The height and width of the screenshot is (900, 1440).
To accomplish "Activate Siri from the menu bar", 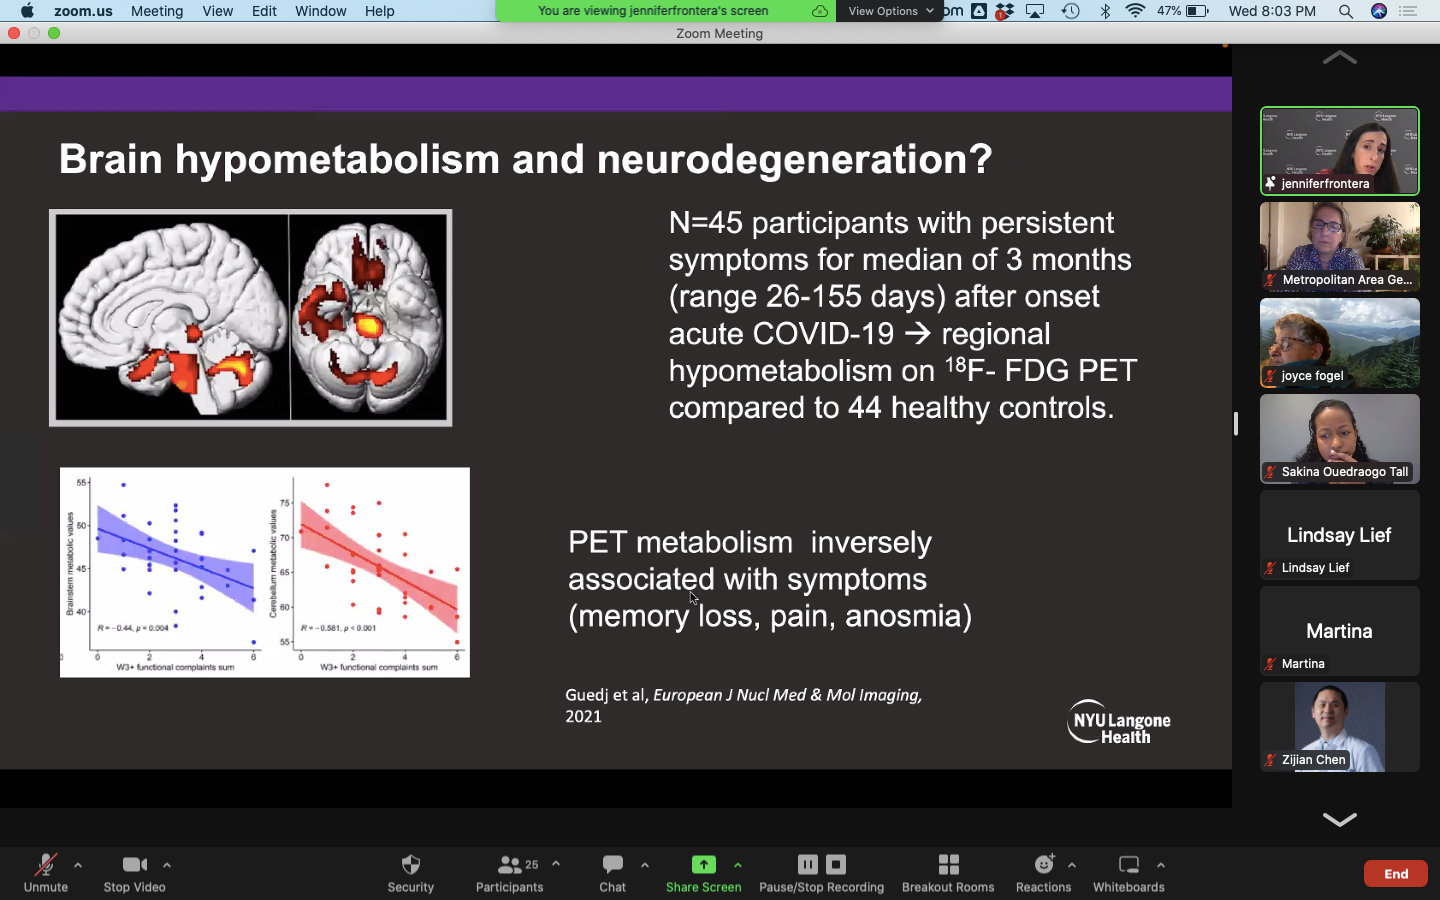I will pyautogui.click(x=1379, y=11).
